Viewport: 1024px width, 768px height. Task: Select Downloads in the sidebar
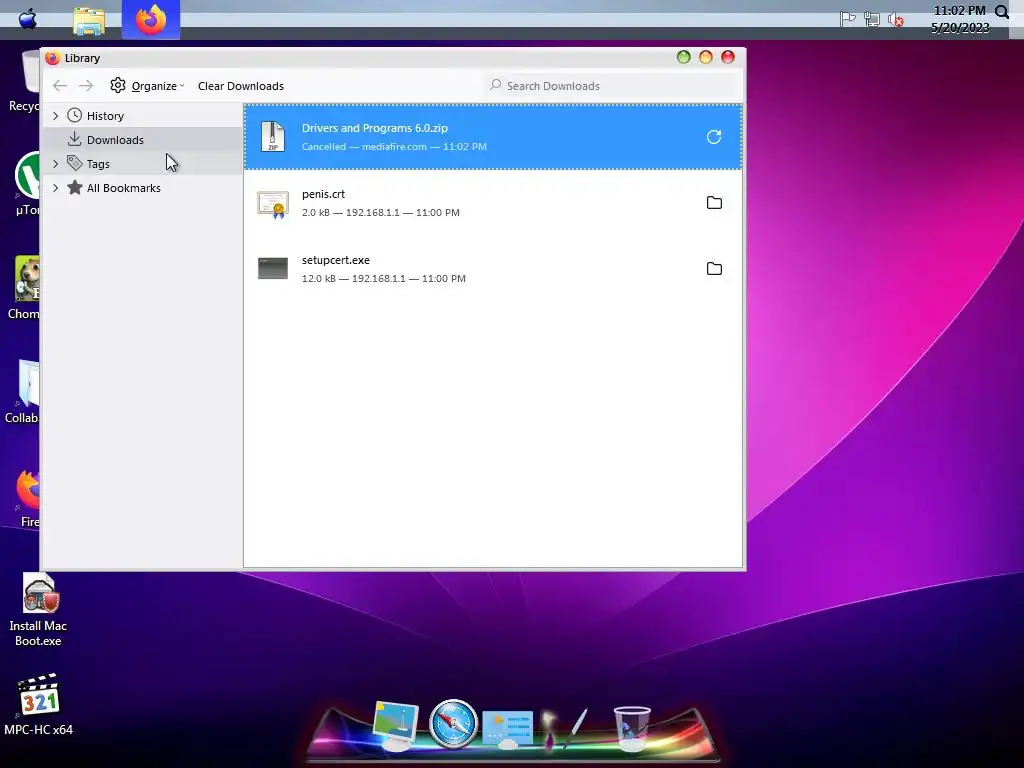point(142,140)
